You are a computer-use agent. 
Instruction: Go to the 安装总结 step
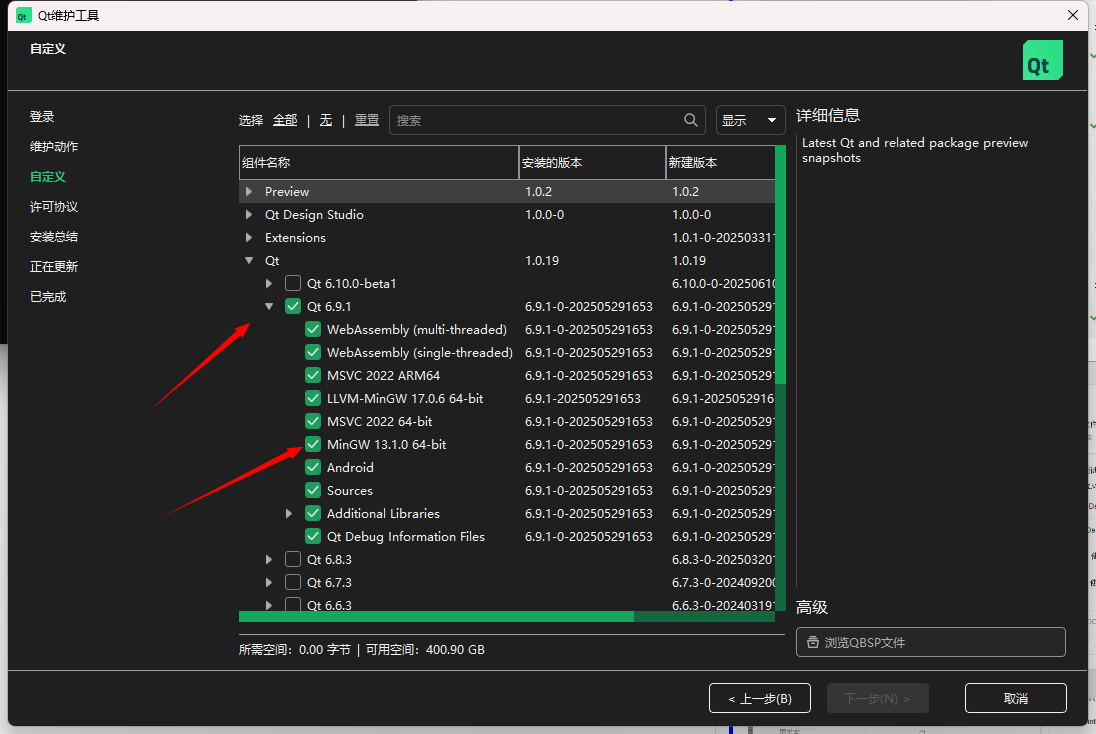coord(54,237)
